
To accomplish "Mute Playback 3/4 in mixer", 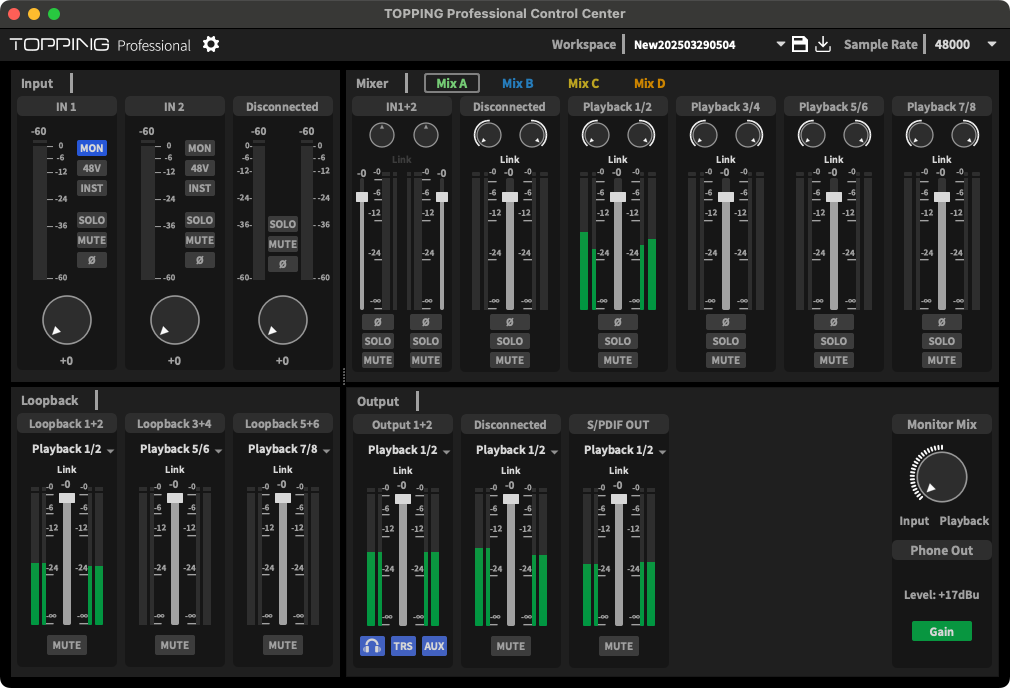I will 726,360.
